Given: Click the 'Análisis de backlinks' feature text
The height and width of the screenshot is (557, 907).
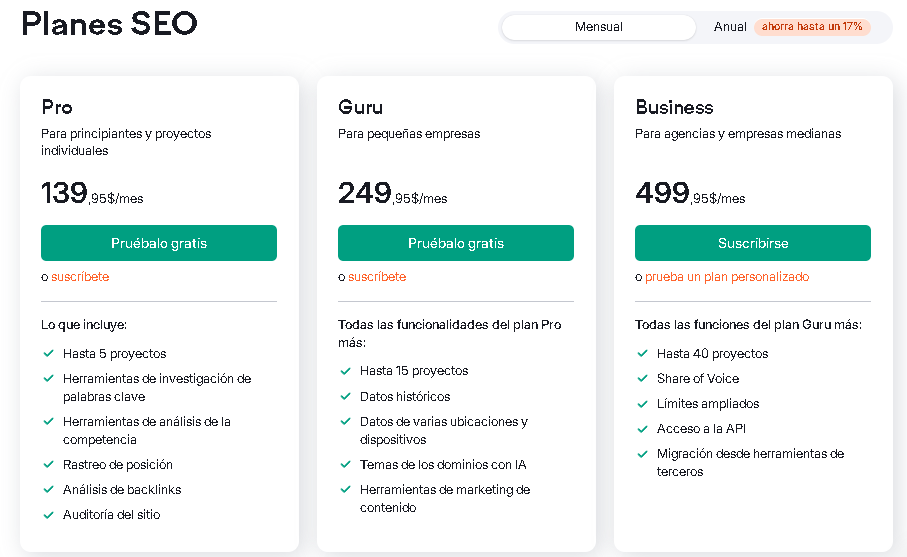Looking at the screenshot, I should tap(122, 489).
